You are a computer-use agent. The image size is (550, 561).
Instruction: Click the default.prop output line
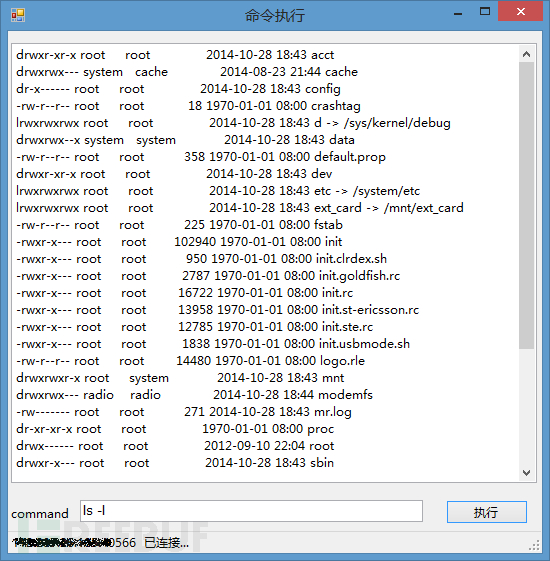[x=201, y=157]
